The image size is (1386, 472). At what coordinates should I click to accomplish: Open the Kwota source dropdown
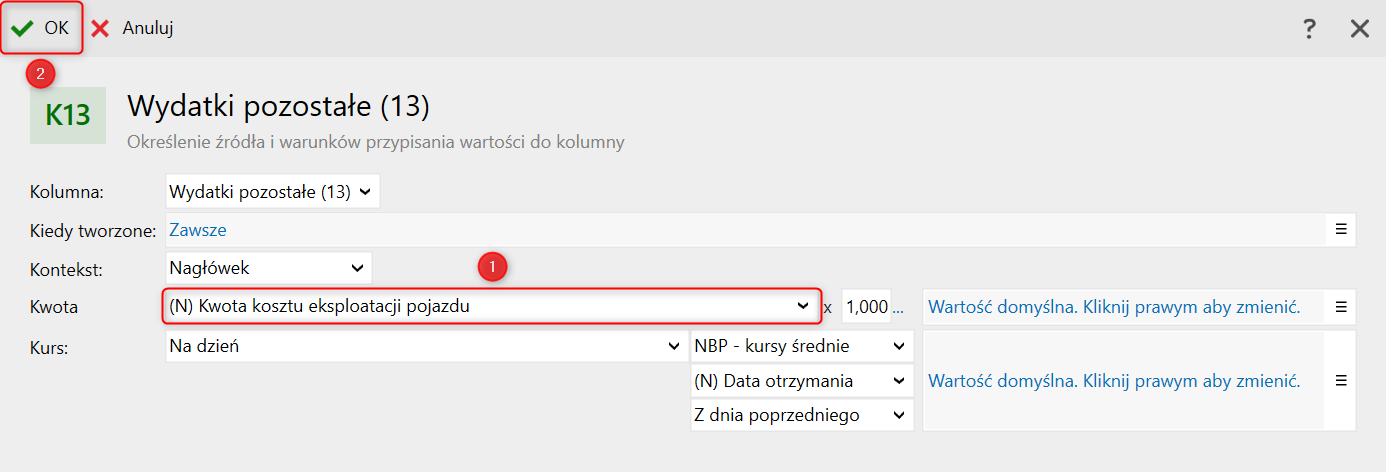[490, 306]
